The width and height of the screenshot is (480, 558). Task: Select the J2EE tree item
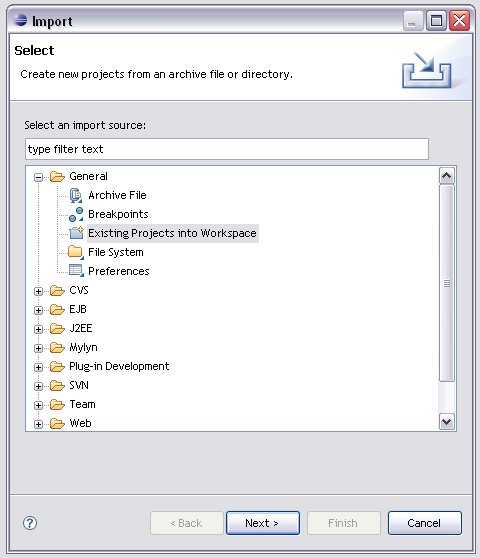(x=81, y=328)
